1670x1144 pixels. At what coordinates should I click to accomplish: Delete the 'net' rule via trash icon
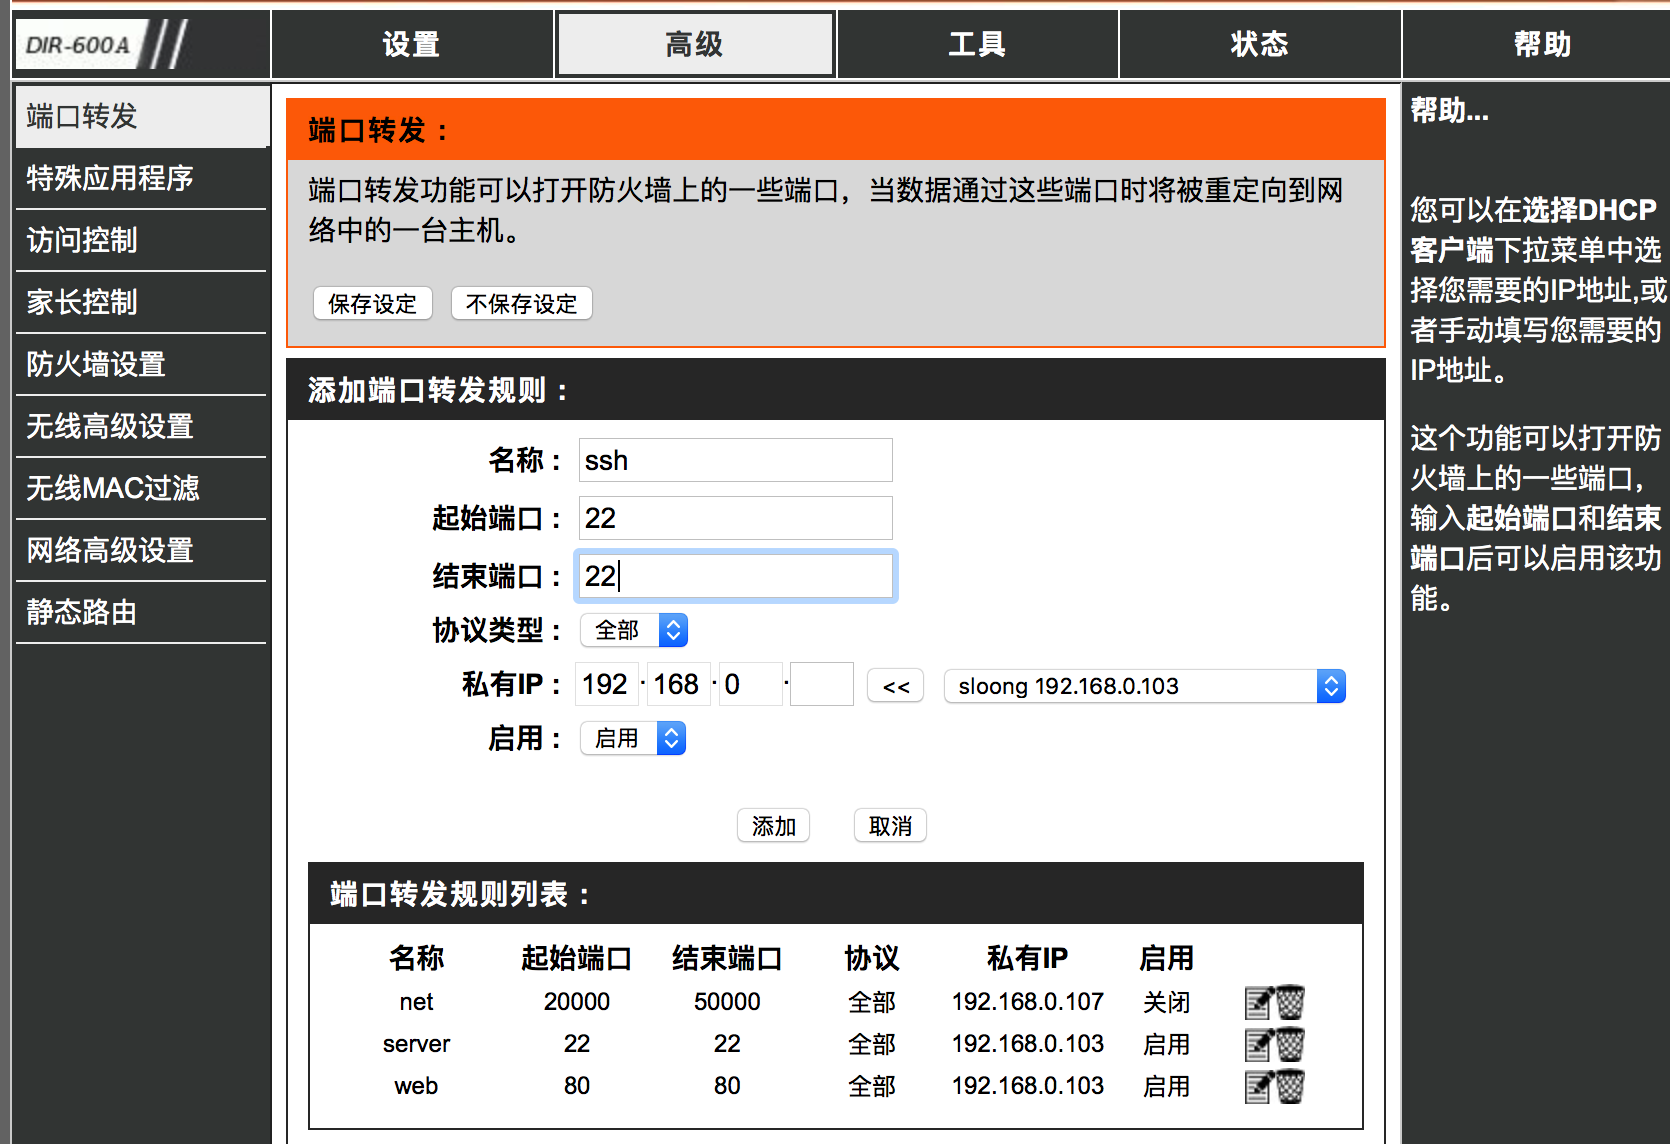tap(1290, 1002)
